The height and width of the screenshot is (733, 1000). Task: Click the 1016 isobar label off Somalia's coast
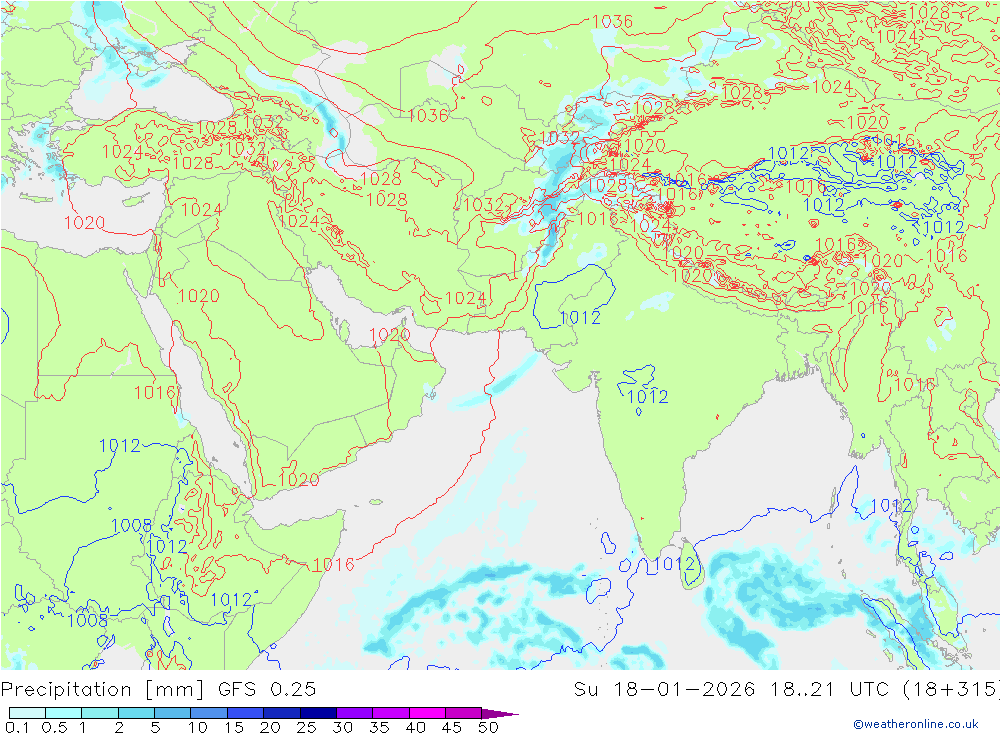(334, 565)
